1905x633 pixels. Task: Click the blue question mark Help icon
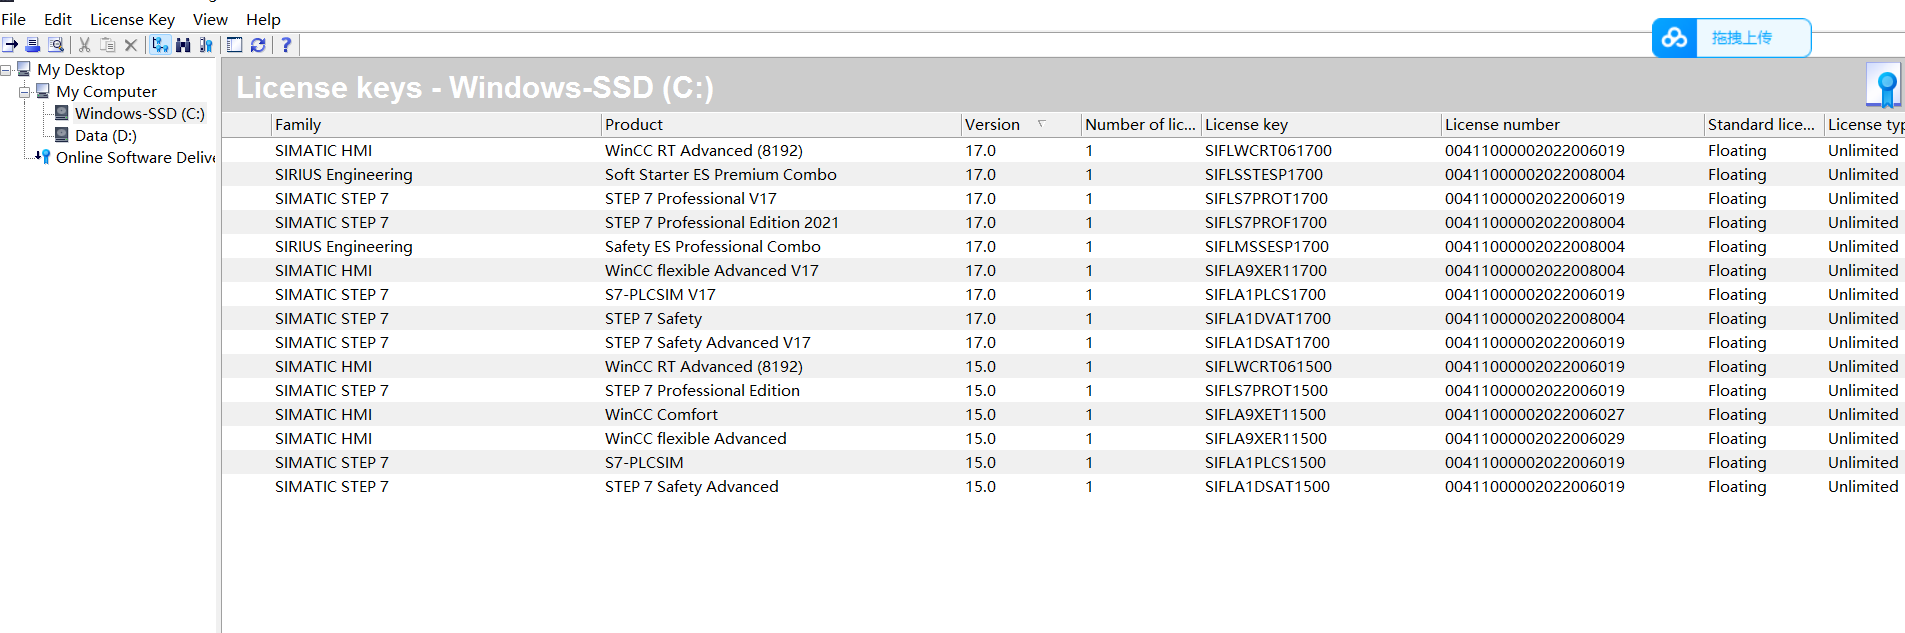(x=286, y=45)
